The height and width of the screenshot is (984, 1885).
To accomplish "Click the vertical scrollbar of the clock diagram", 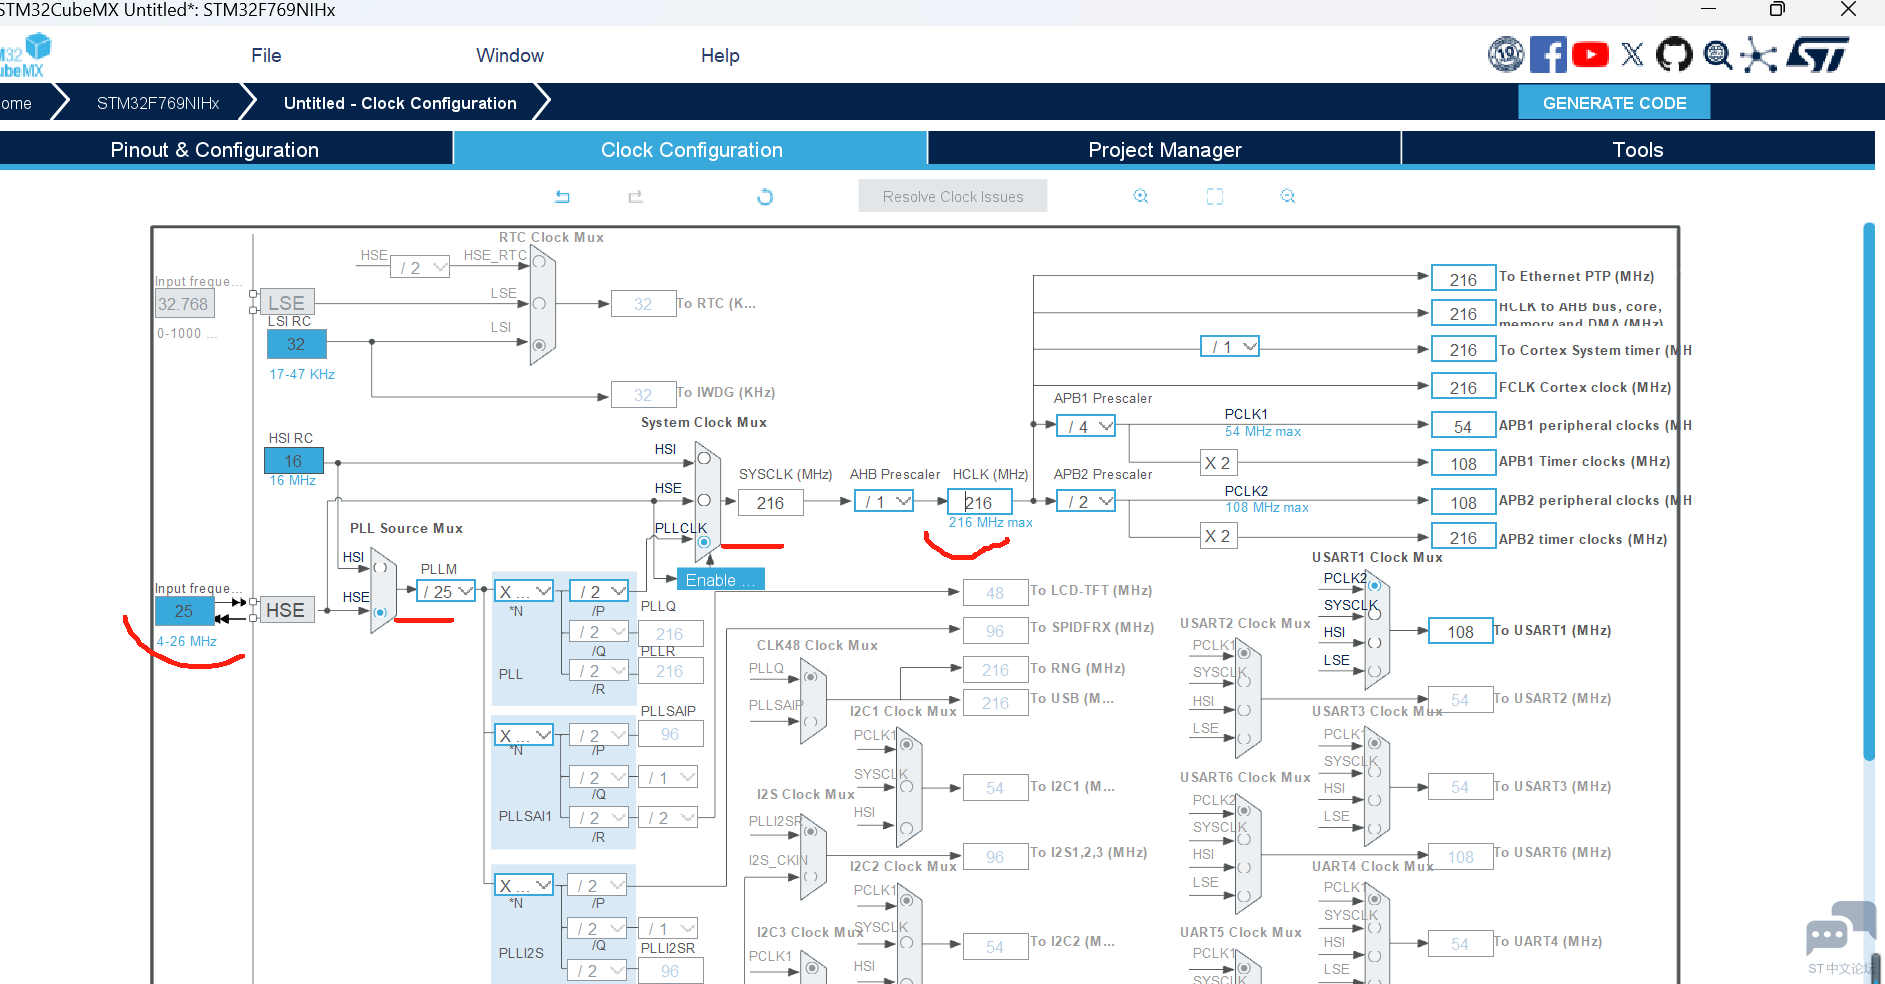I will (x=1869, y=492).
